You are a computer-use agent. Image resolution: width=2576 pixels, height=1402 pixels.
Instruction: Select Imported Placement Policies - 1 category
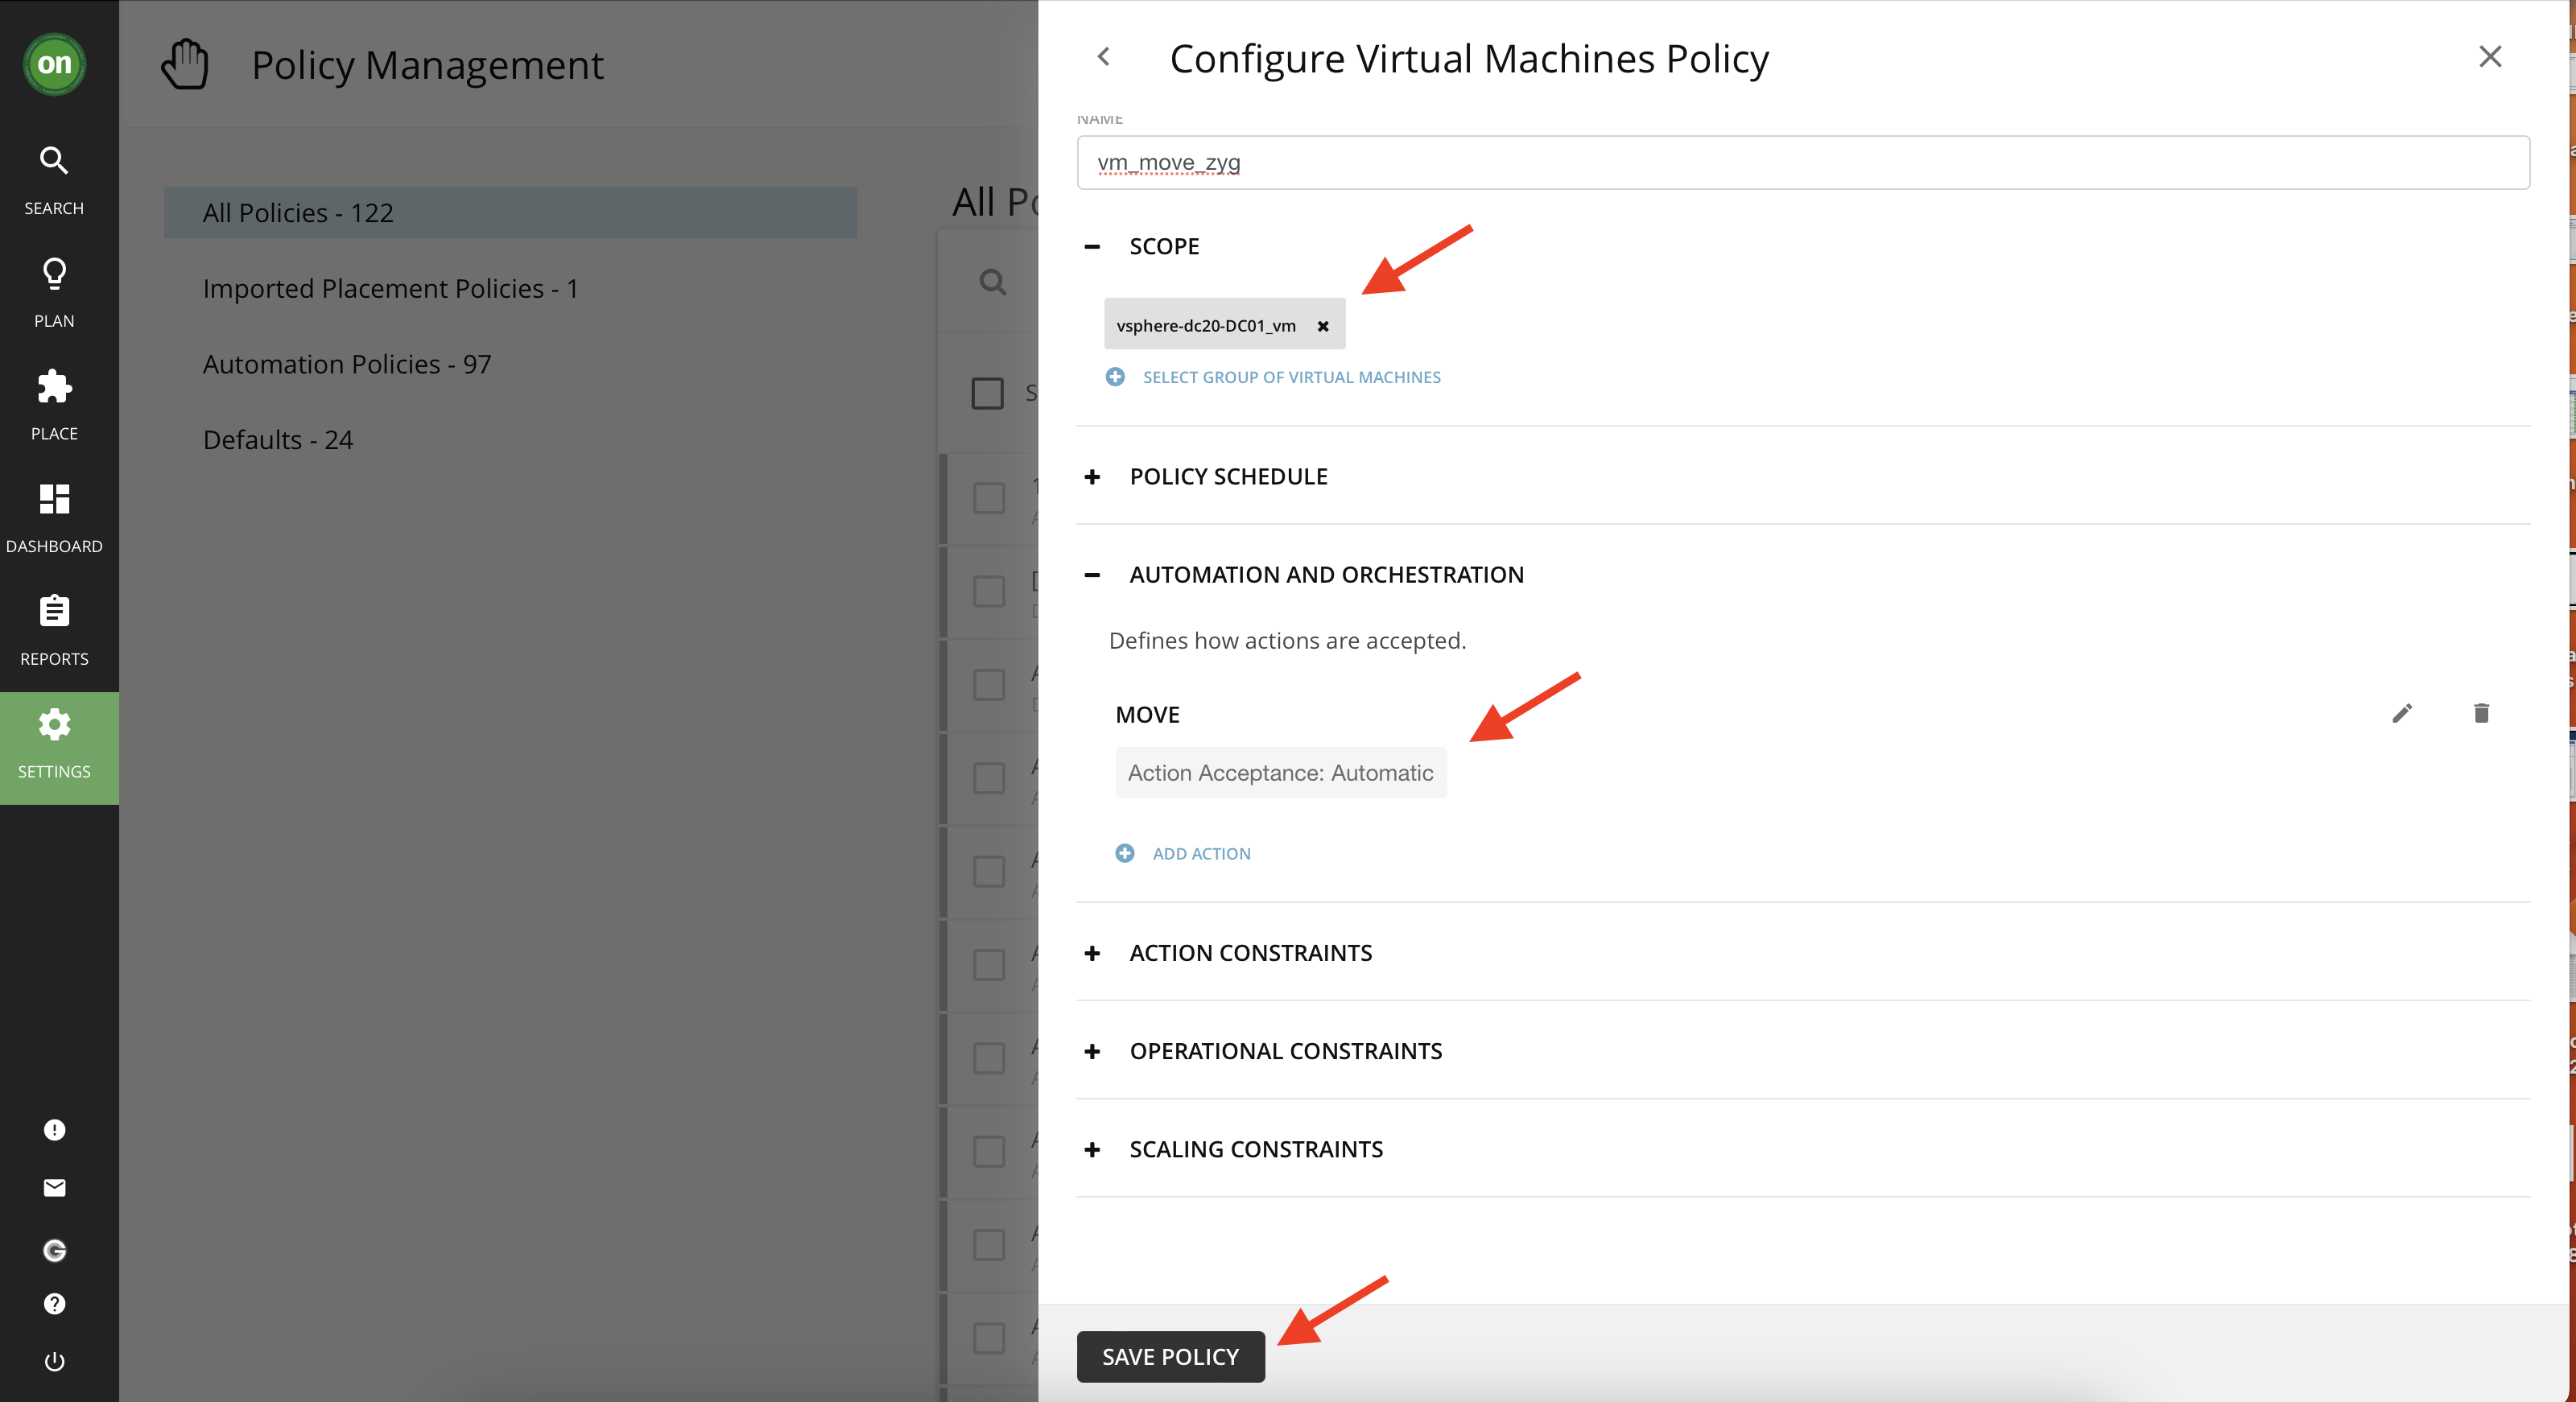pyautogui.click(x=390, y=288)
